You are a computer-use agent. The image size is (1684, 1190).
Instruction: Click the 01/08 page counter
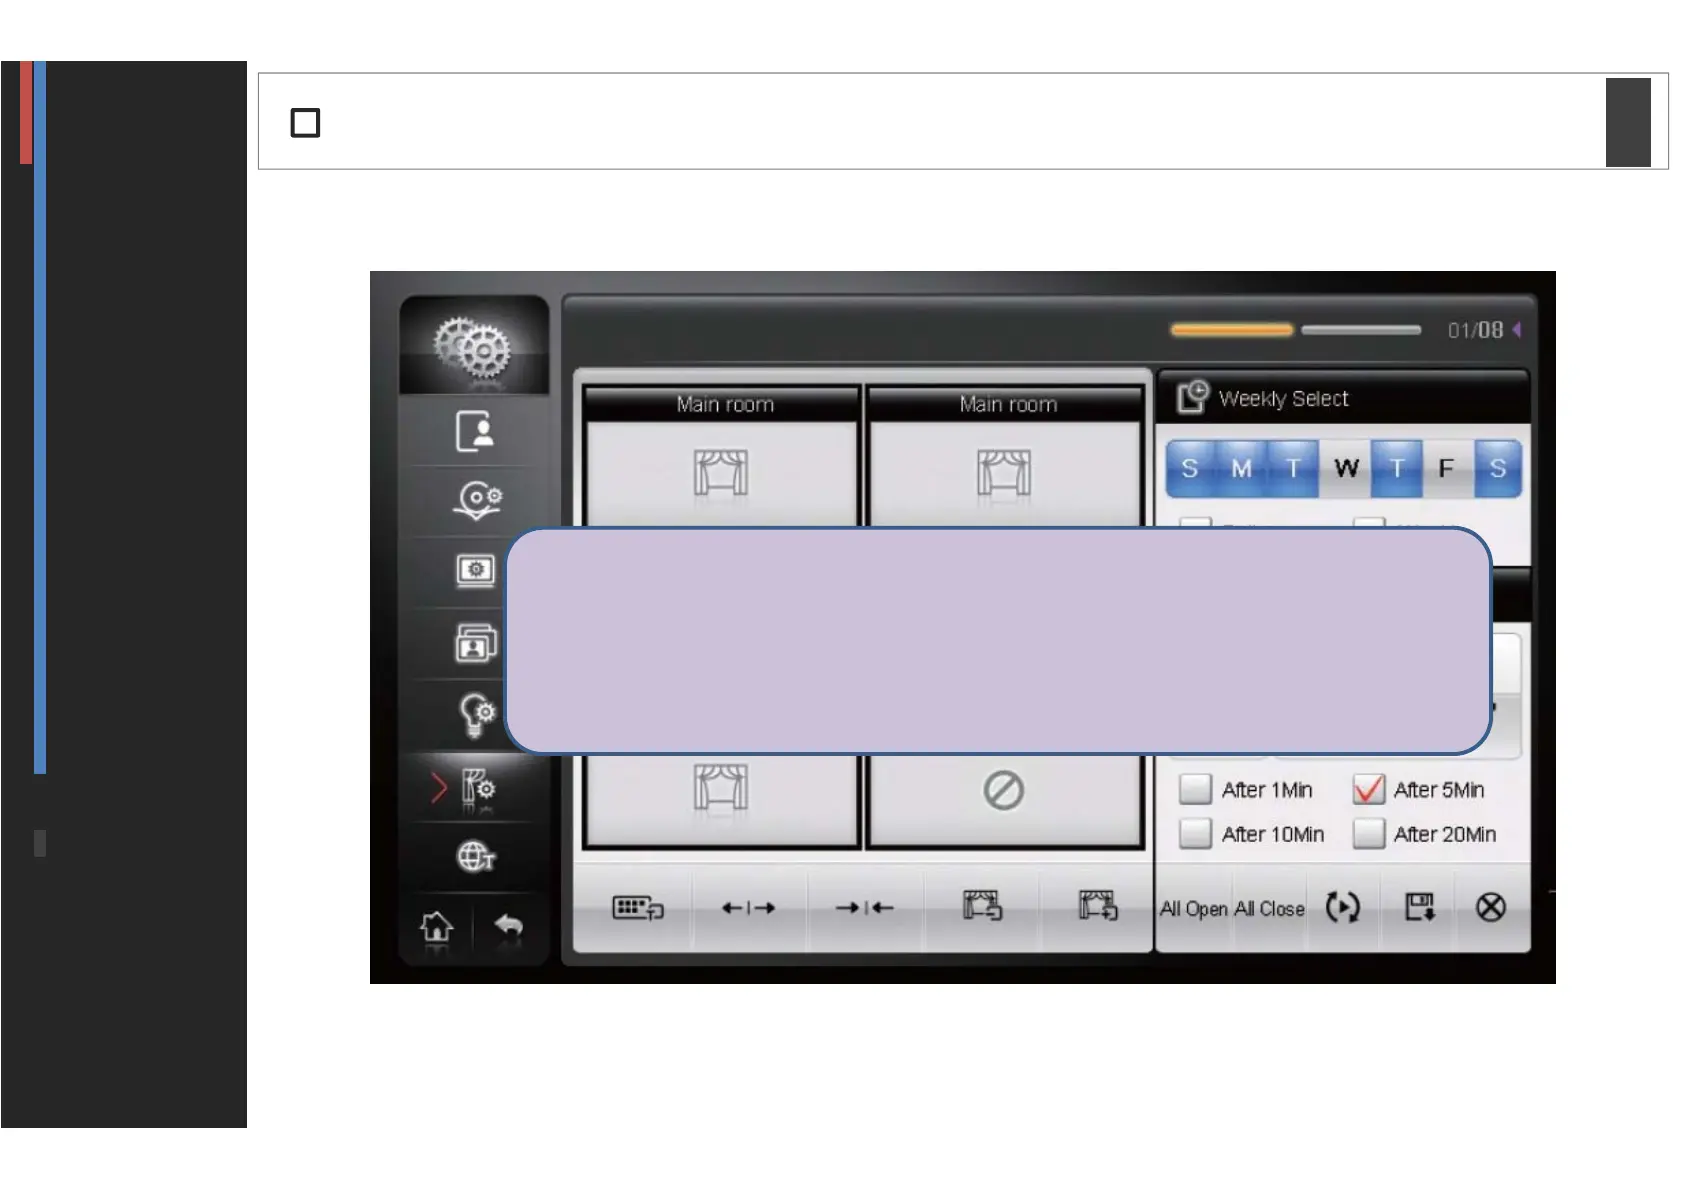pyautogui.click(x=1475, y=330)
